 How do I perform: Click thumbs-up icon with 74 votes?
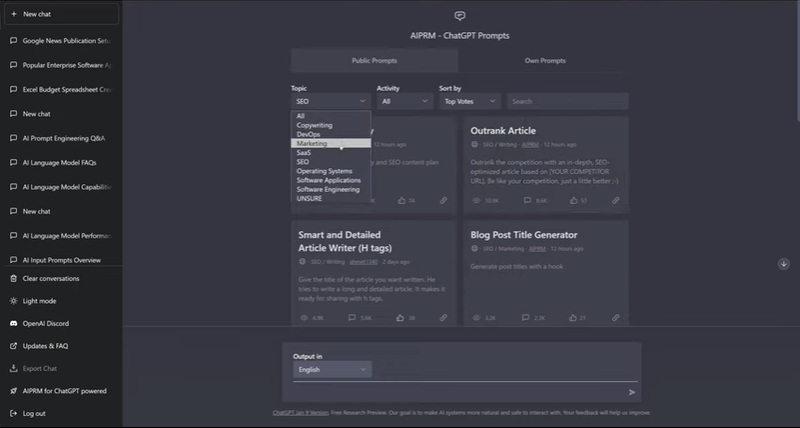point(402,200)
